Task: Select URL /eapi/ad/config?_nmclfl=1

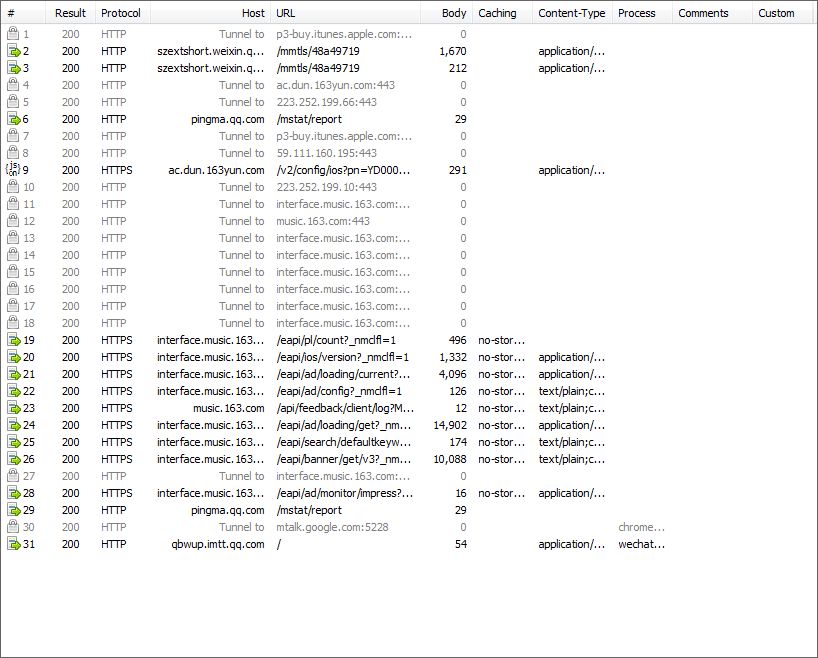Action: [339, 391]
